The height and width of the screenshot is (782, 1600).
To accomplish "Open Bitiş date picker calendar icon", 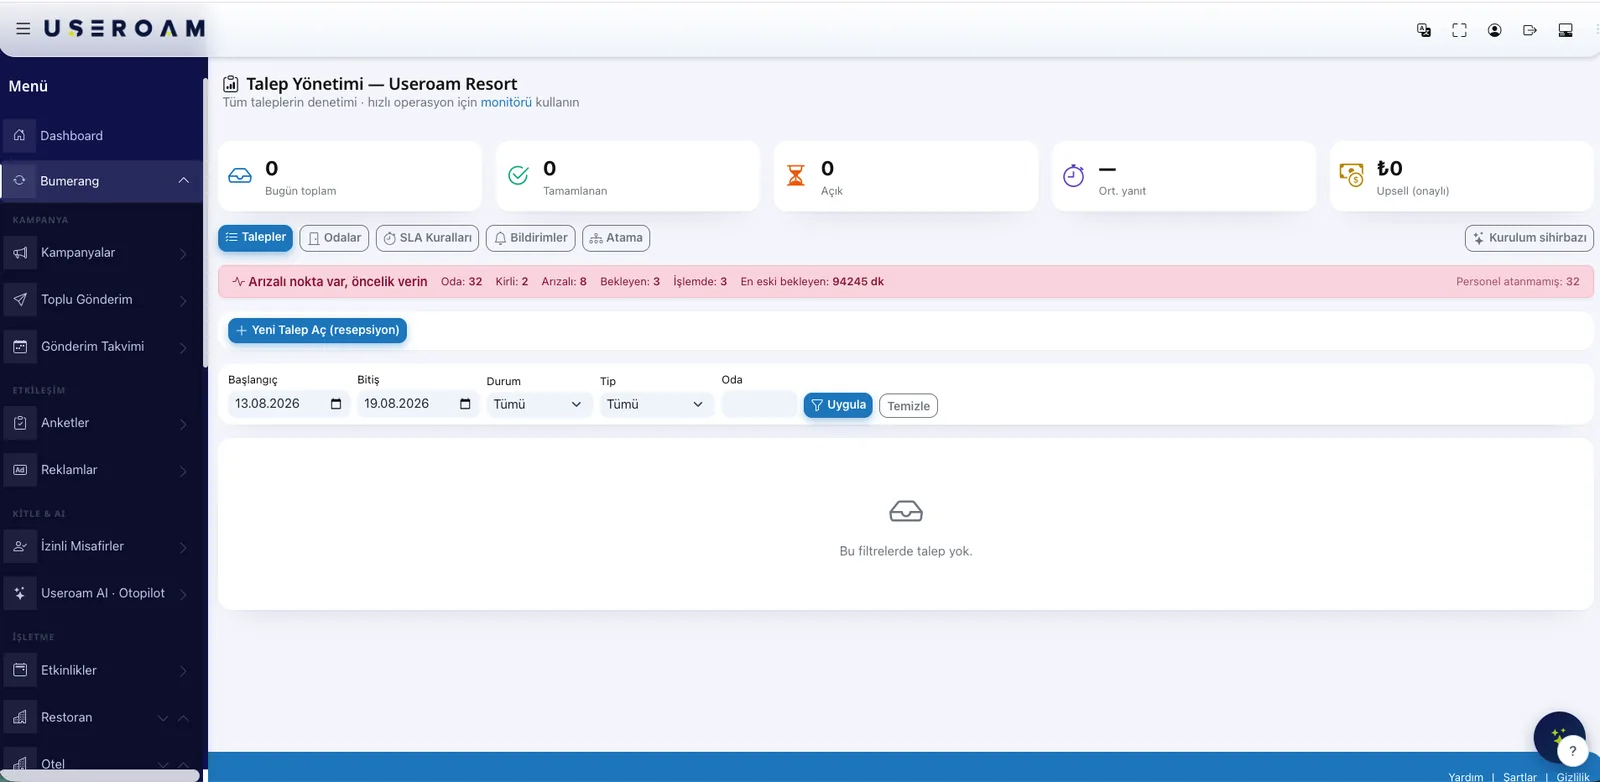I will [465, 404].
